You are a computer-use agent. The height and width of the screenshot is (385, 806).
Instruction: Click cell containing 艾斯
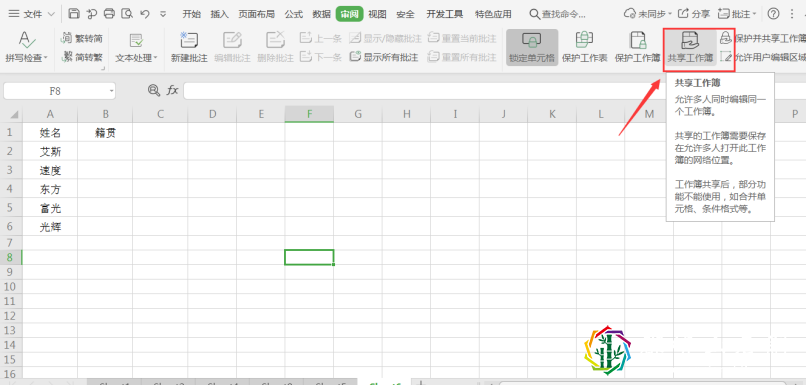pos(50,152)
